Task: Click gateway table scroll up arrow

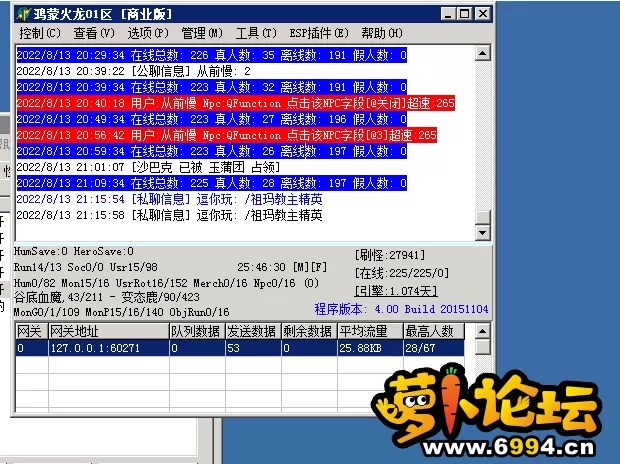Action: (x=482, y=331)
